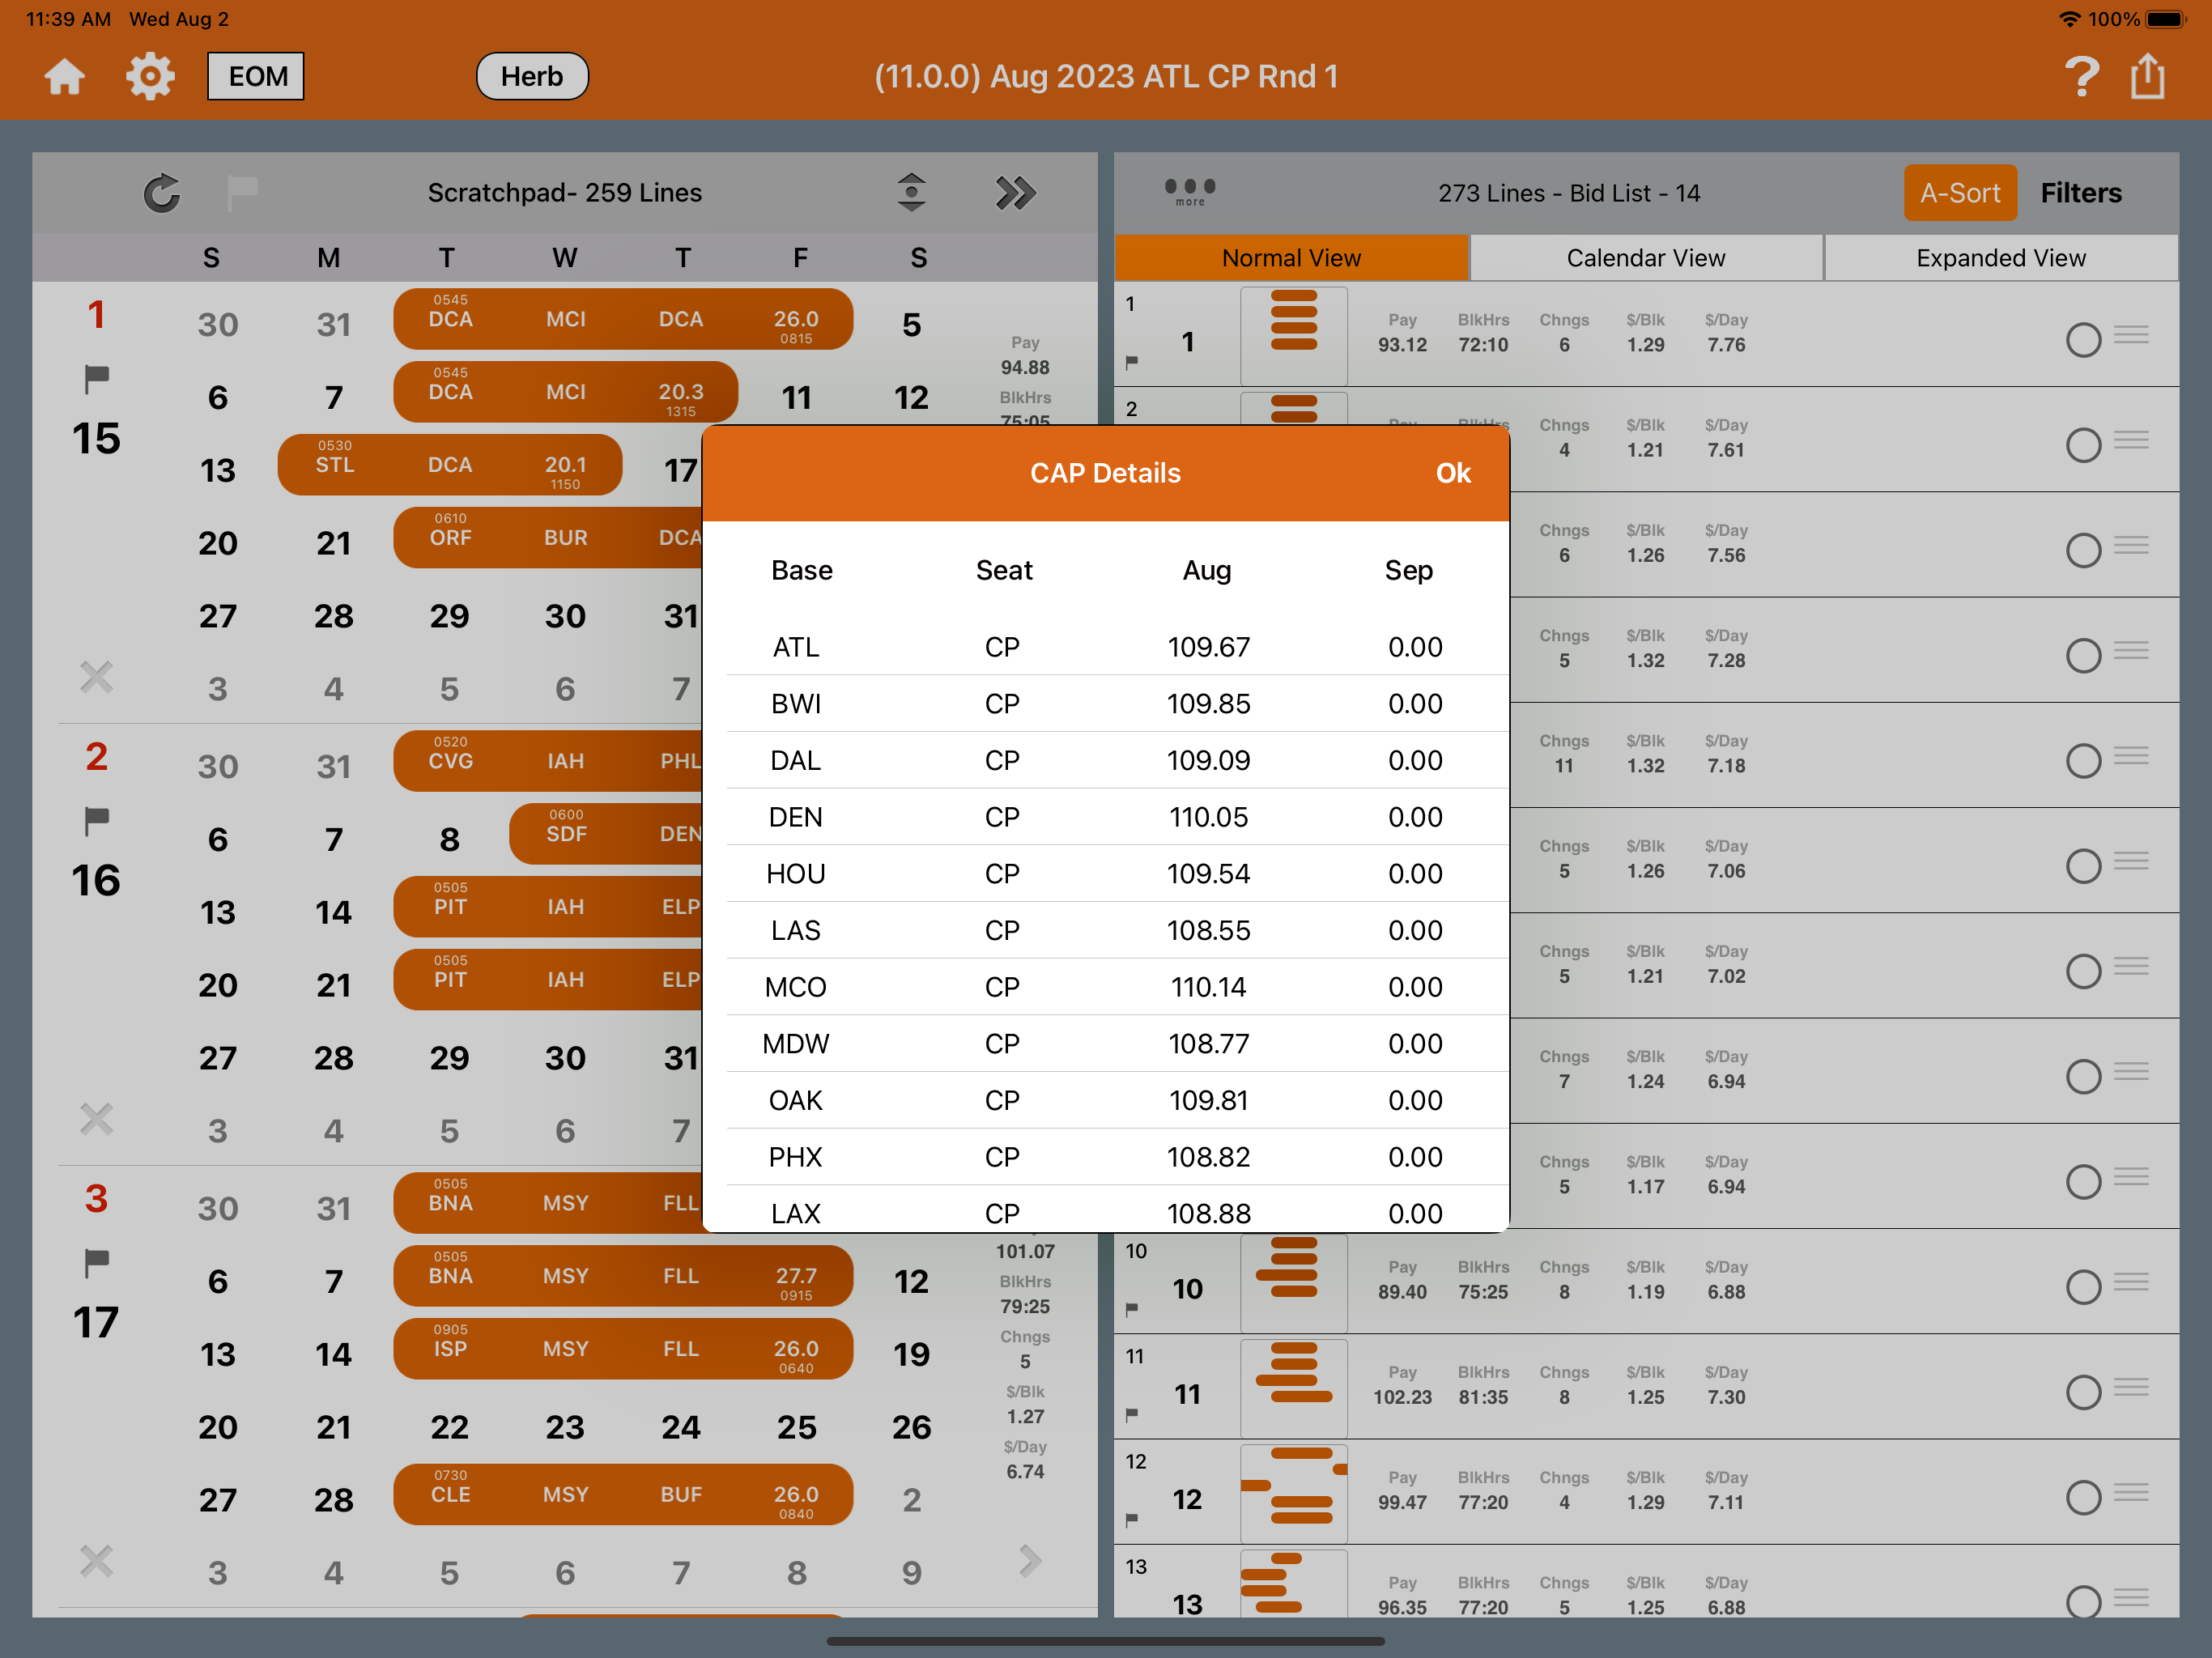Viewport: 2212px width, 1658px height.
Task: Open the three-dot more menu
Action: click(1190, 190)
